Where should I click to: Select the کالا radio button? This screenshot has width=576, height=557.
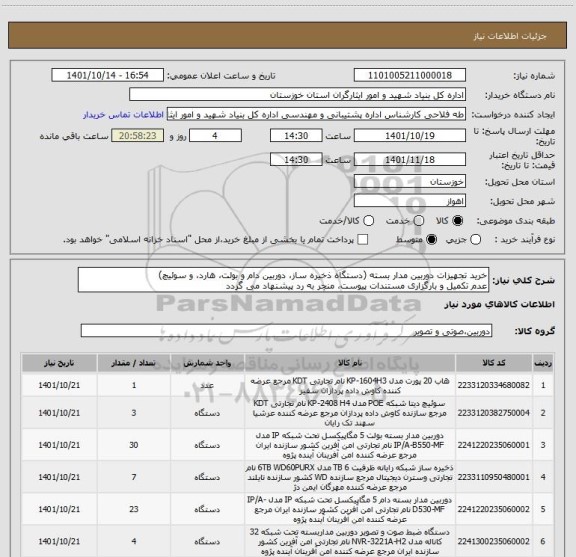[458, 221]
